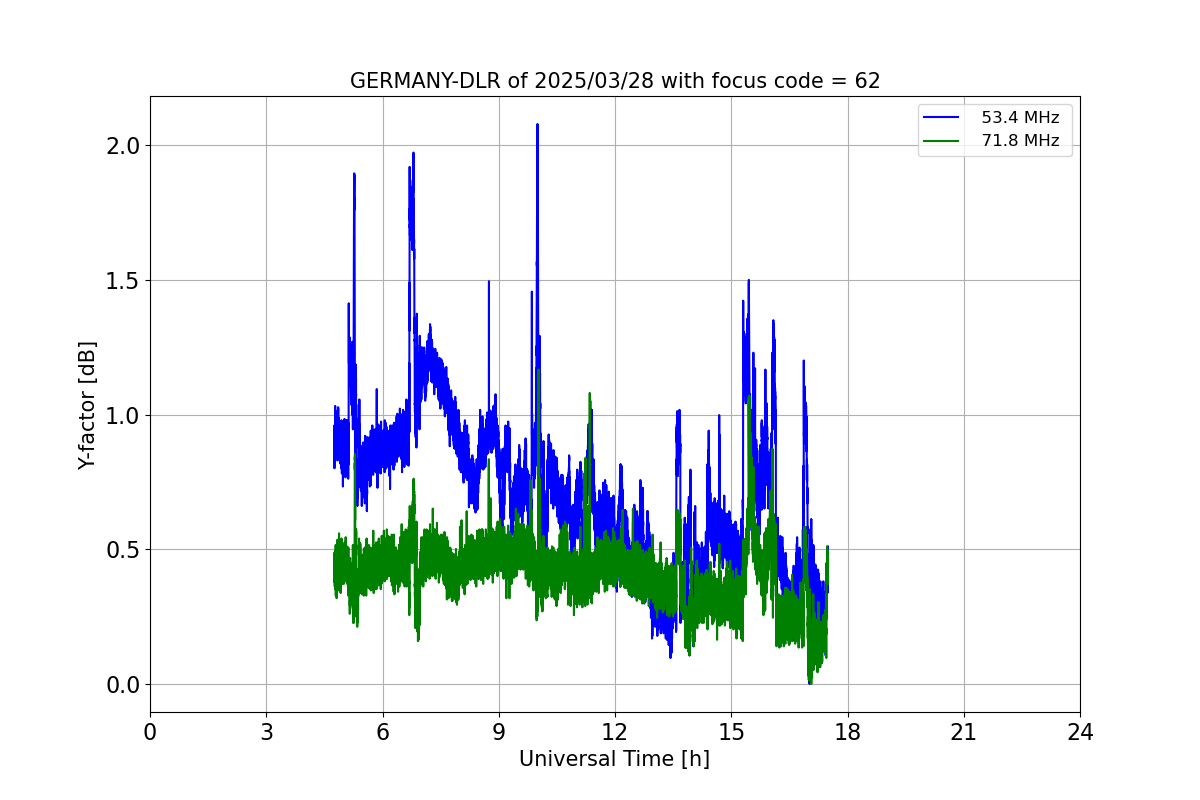Screen dimensions: 1200x800
Task: Select the 53.4 MHz legend label
Action: pyautogui.click(x=1020, y=118)
